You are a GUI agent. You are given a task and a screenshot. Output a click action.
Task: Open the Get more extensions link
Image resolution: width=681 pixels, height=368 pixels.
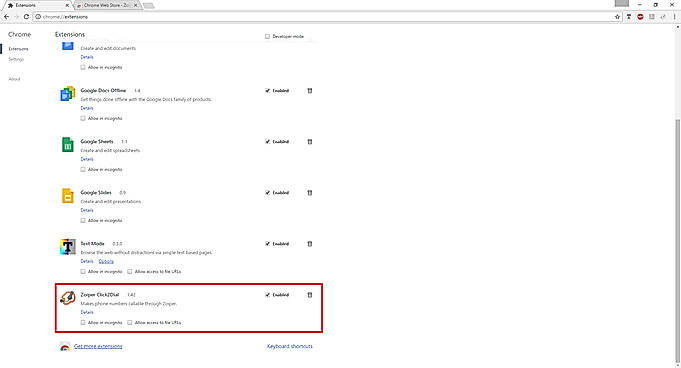pos(98,346)
